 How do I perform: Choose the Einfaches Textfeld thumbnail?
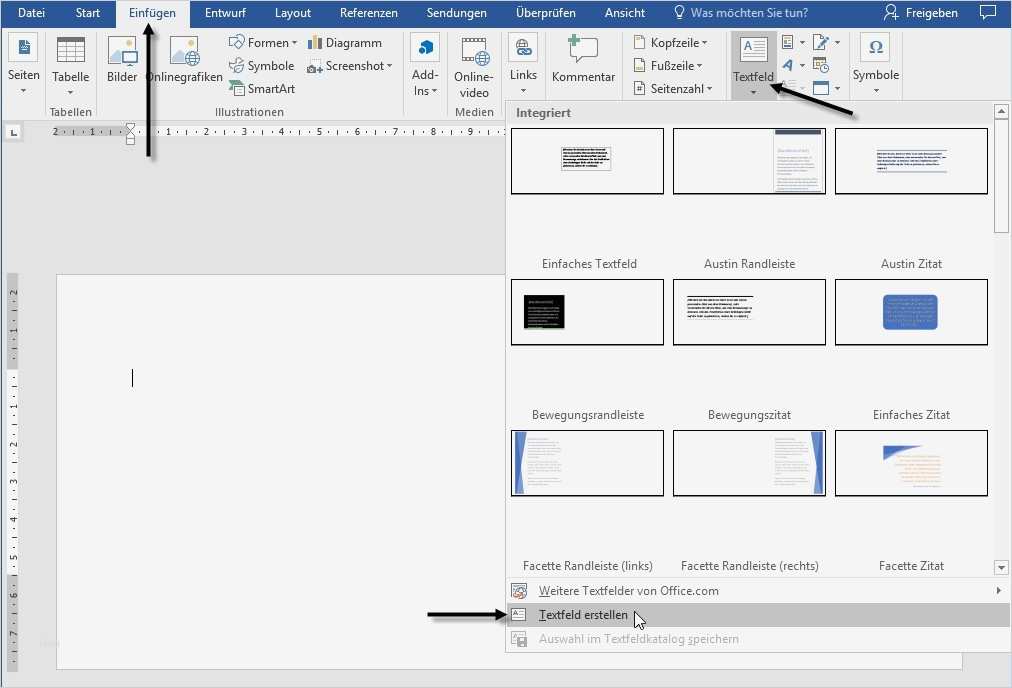point(587,161)
